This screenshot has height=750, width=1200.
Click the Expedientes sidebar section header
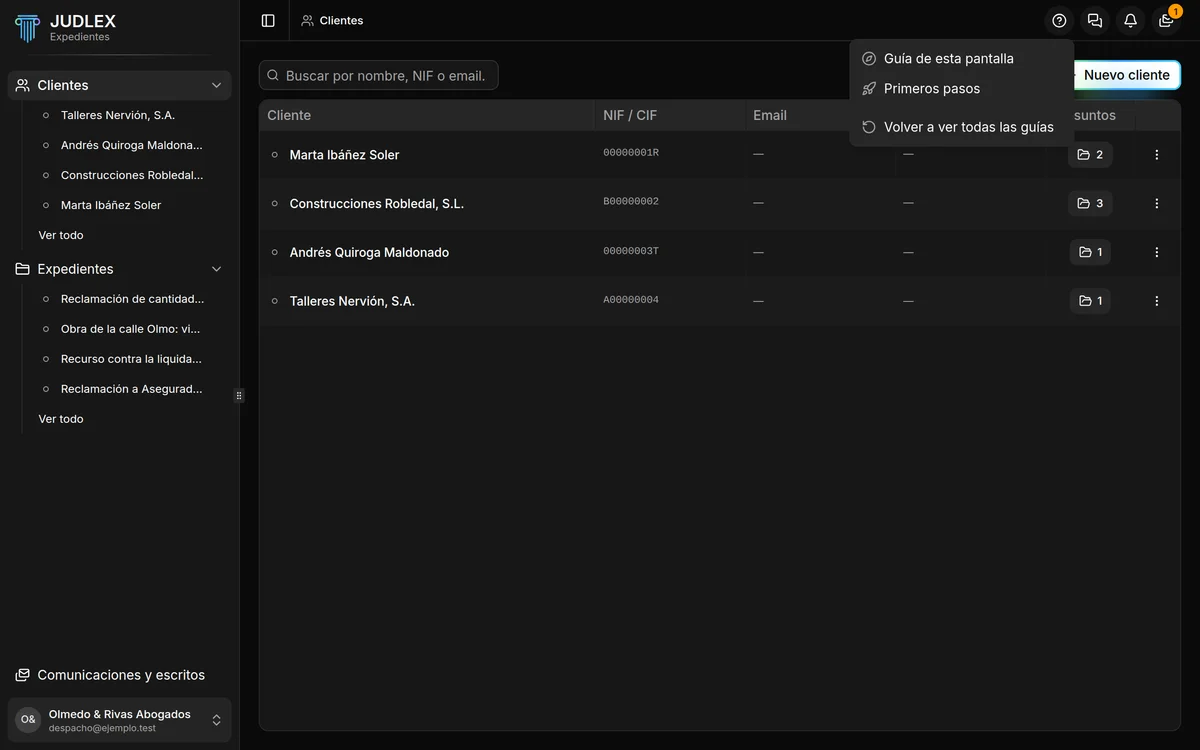pos(120,269)
